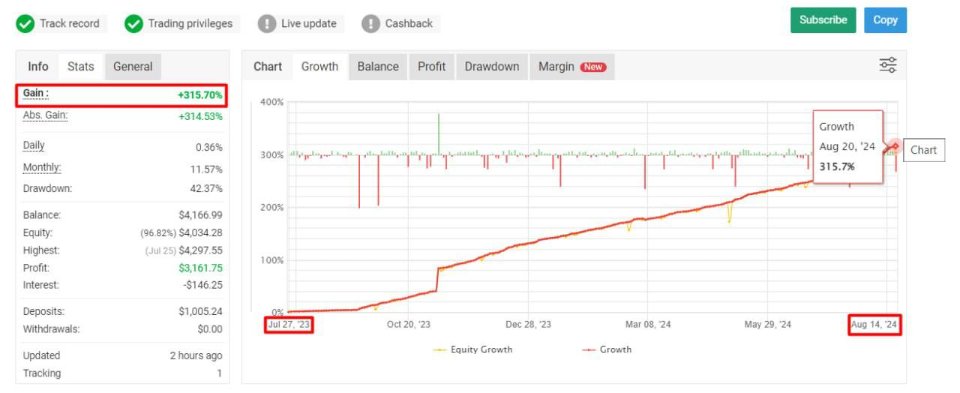Click the Abs. Gain dotted label
960x393 pixels.
[45, 116]
